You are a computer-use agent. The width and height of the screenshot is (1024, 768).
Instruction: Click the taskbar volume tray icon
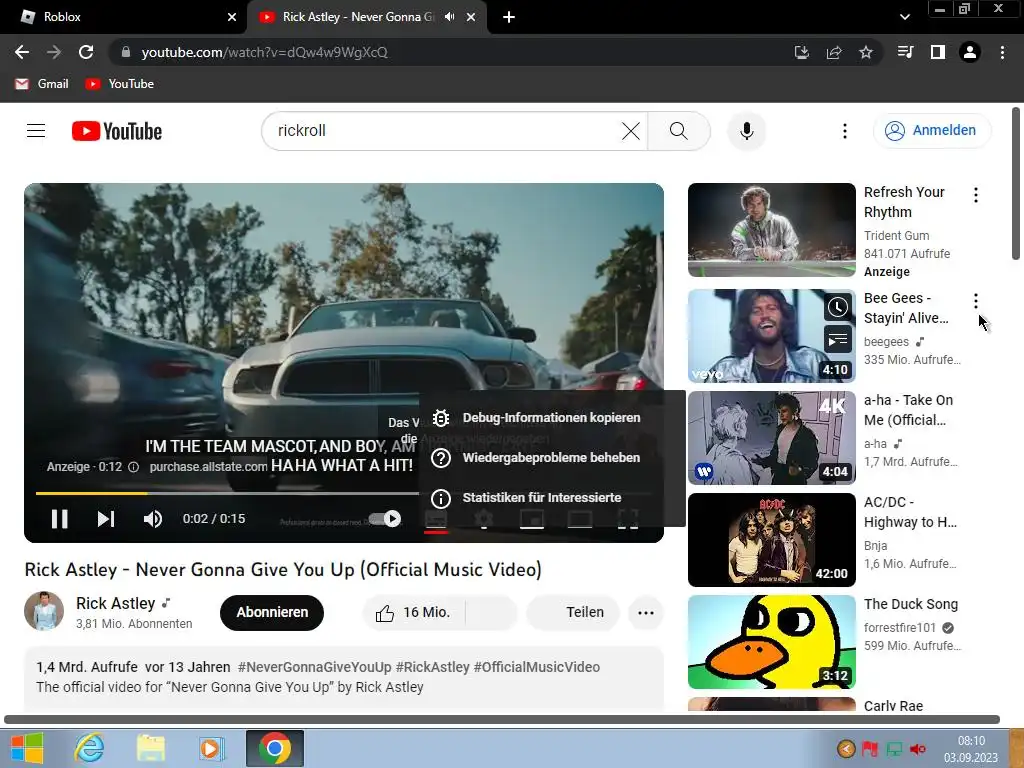918,749
